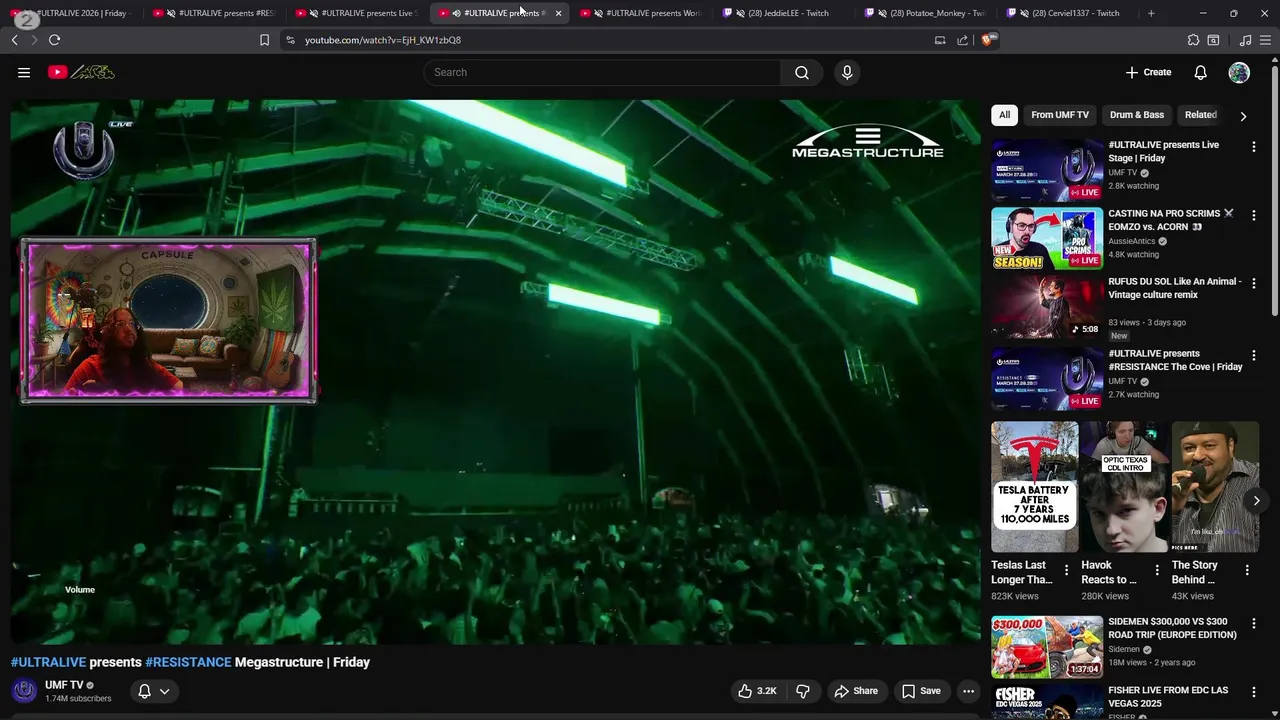Start voice search with microphone icon
This screenshot has height=720, width=1280.
(847, 72)
